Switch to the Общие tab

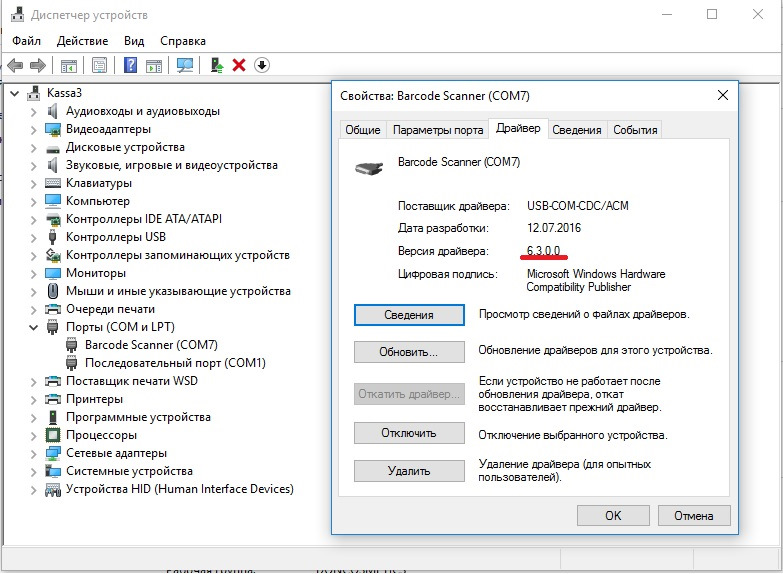click(363, 130)
